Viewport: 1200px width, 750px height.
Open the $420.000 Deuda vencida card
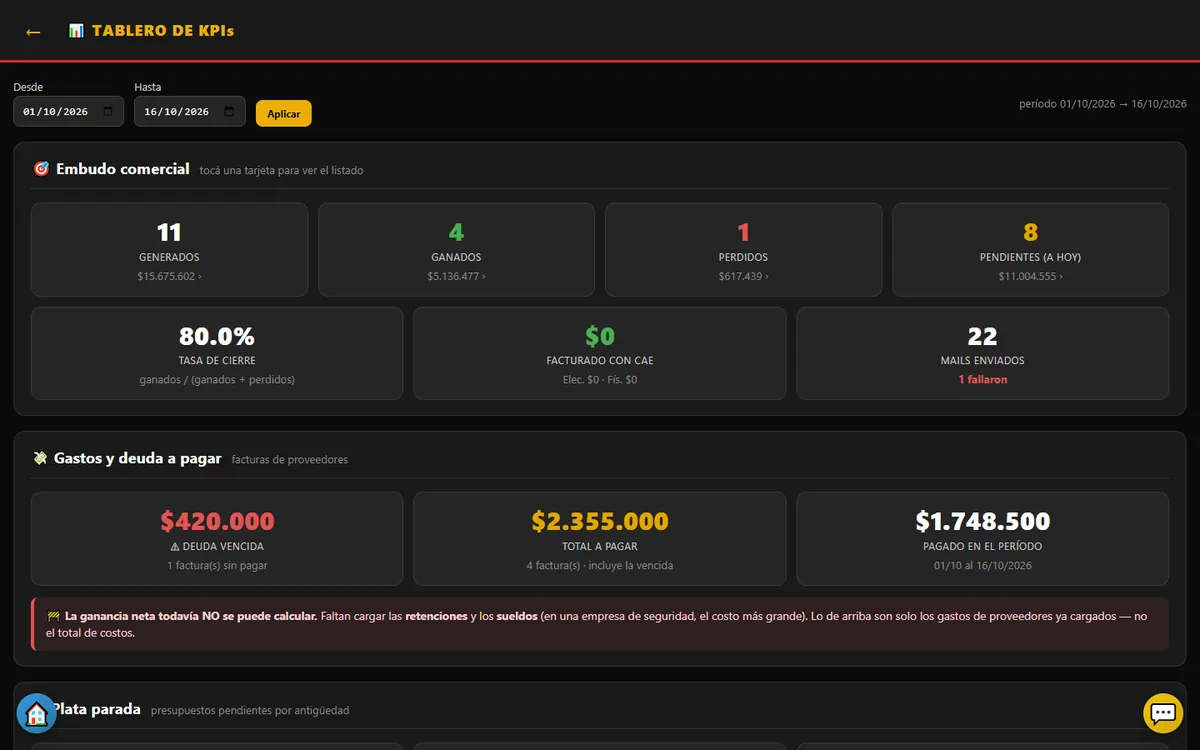(x=217, y=538)
